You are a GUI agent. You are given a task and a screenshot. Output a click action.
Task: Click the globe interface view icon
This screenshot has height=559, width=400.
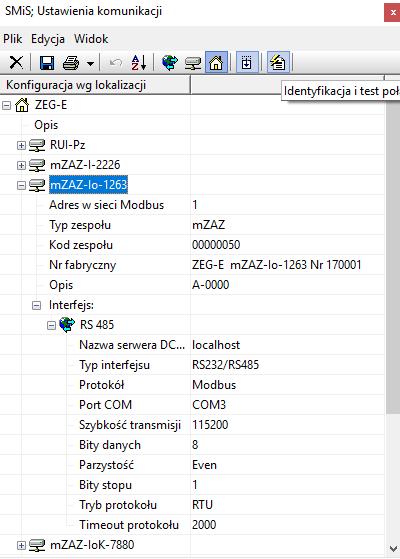tap(170, 63)
